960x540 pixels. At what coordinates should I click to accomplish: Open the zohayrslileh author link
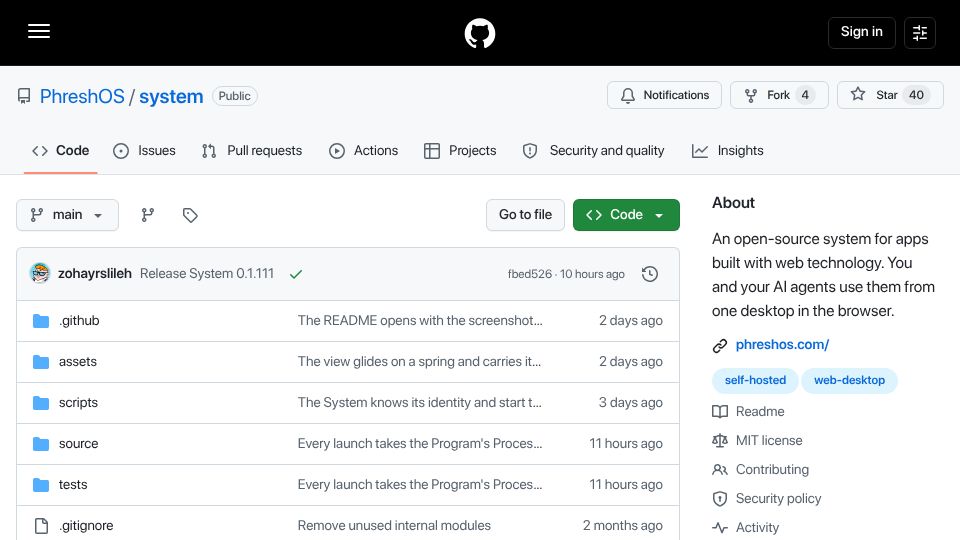tap(95, 274)
